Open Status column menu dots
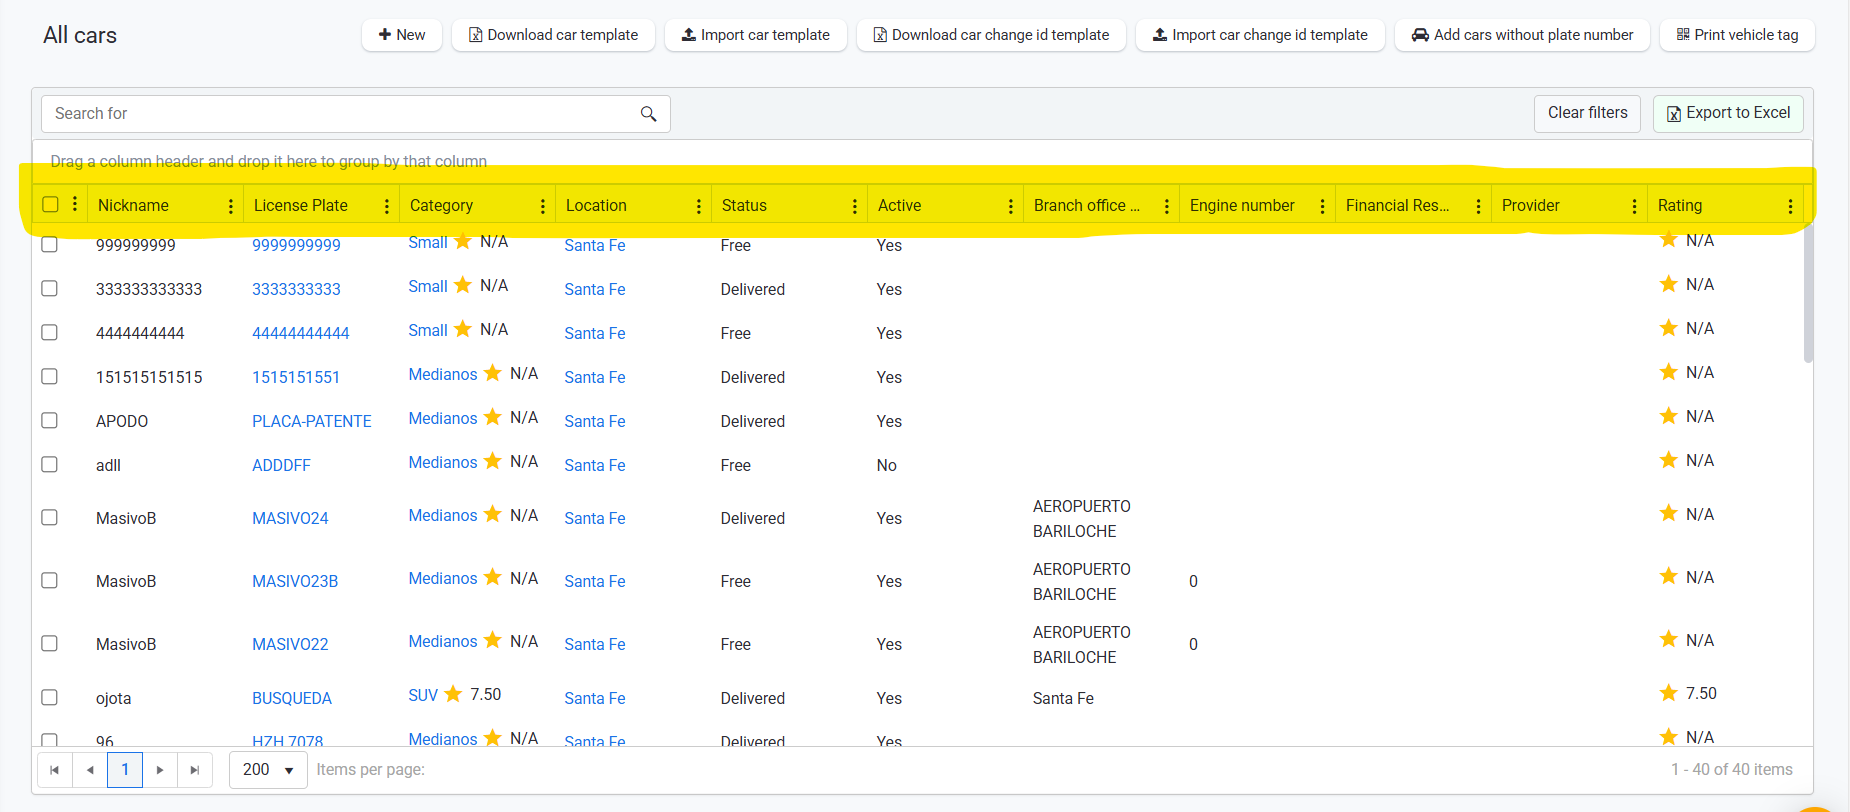 [855, 206]
